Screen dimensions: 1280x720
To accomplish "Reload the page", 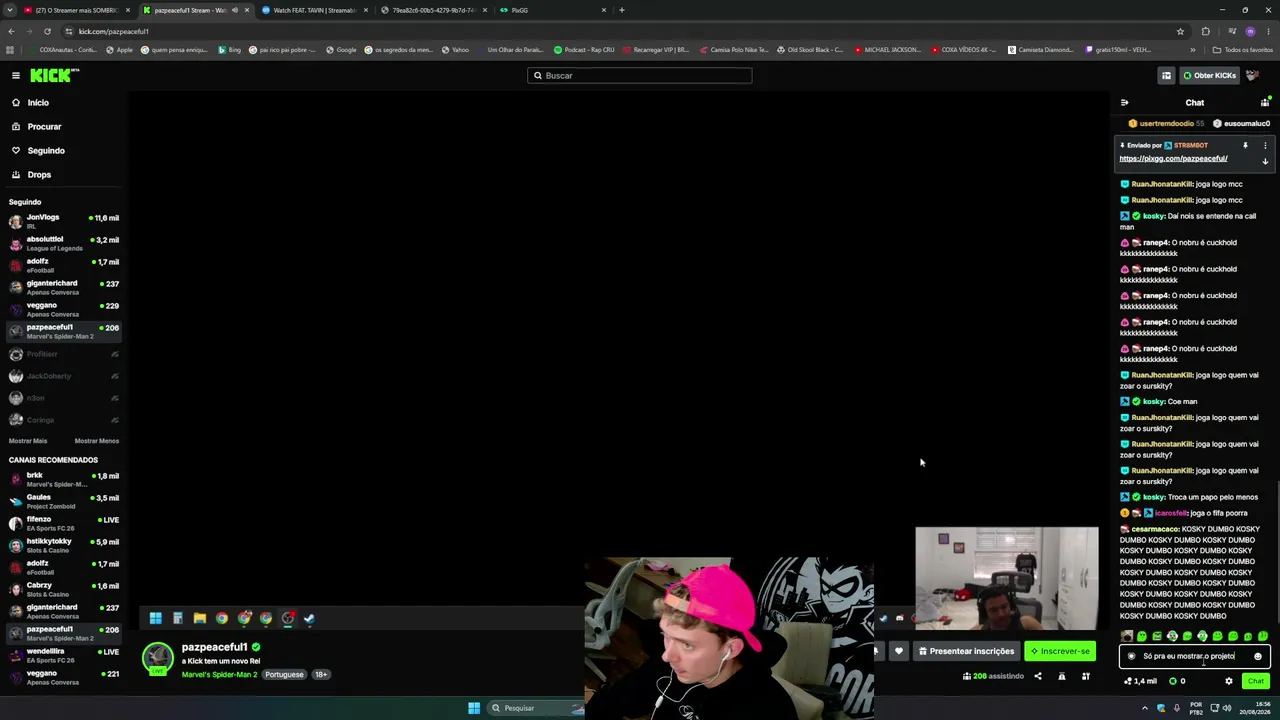I will point(47,31).
